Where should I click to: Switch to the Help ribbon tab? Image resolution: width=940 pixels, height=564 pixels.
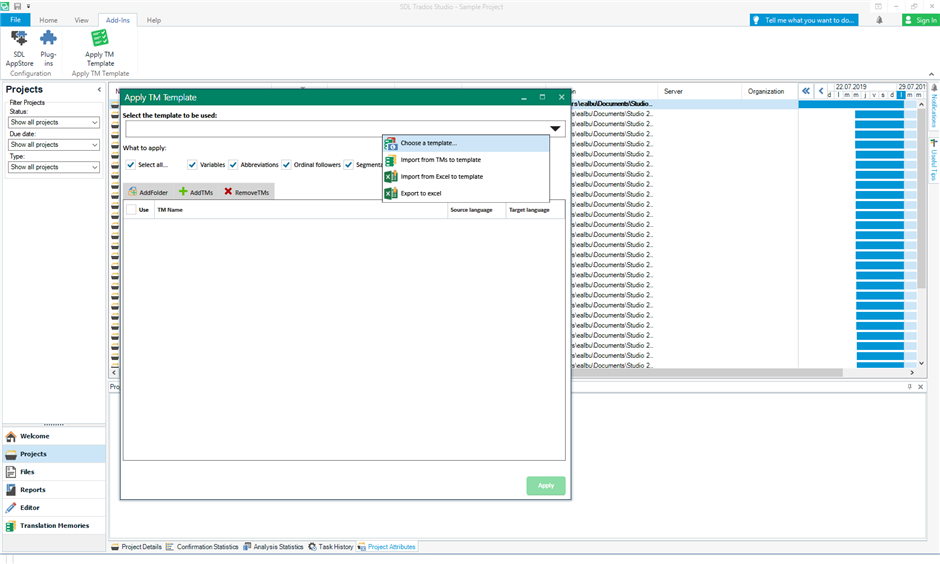(154, 20)
